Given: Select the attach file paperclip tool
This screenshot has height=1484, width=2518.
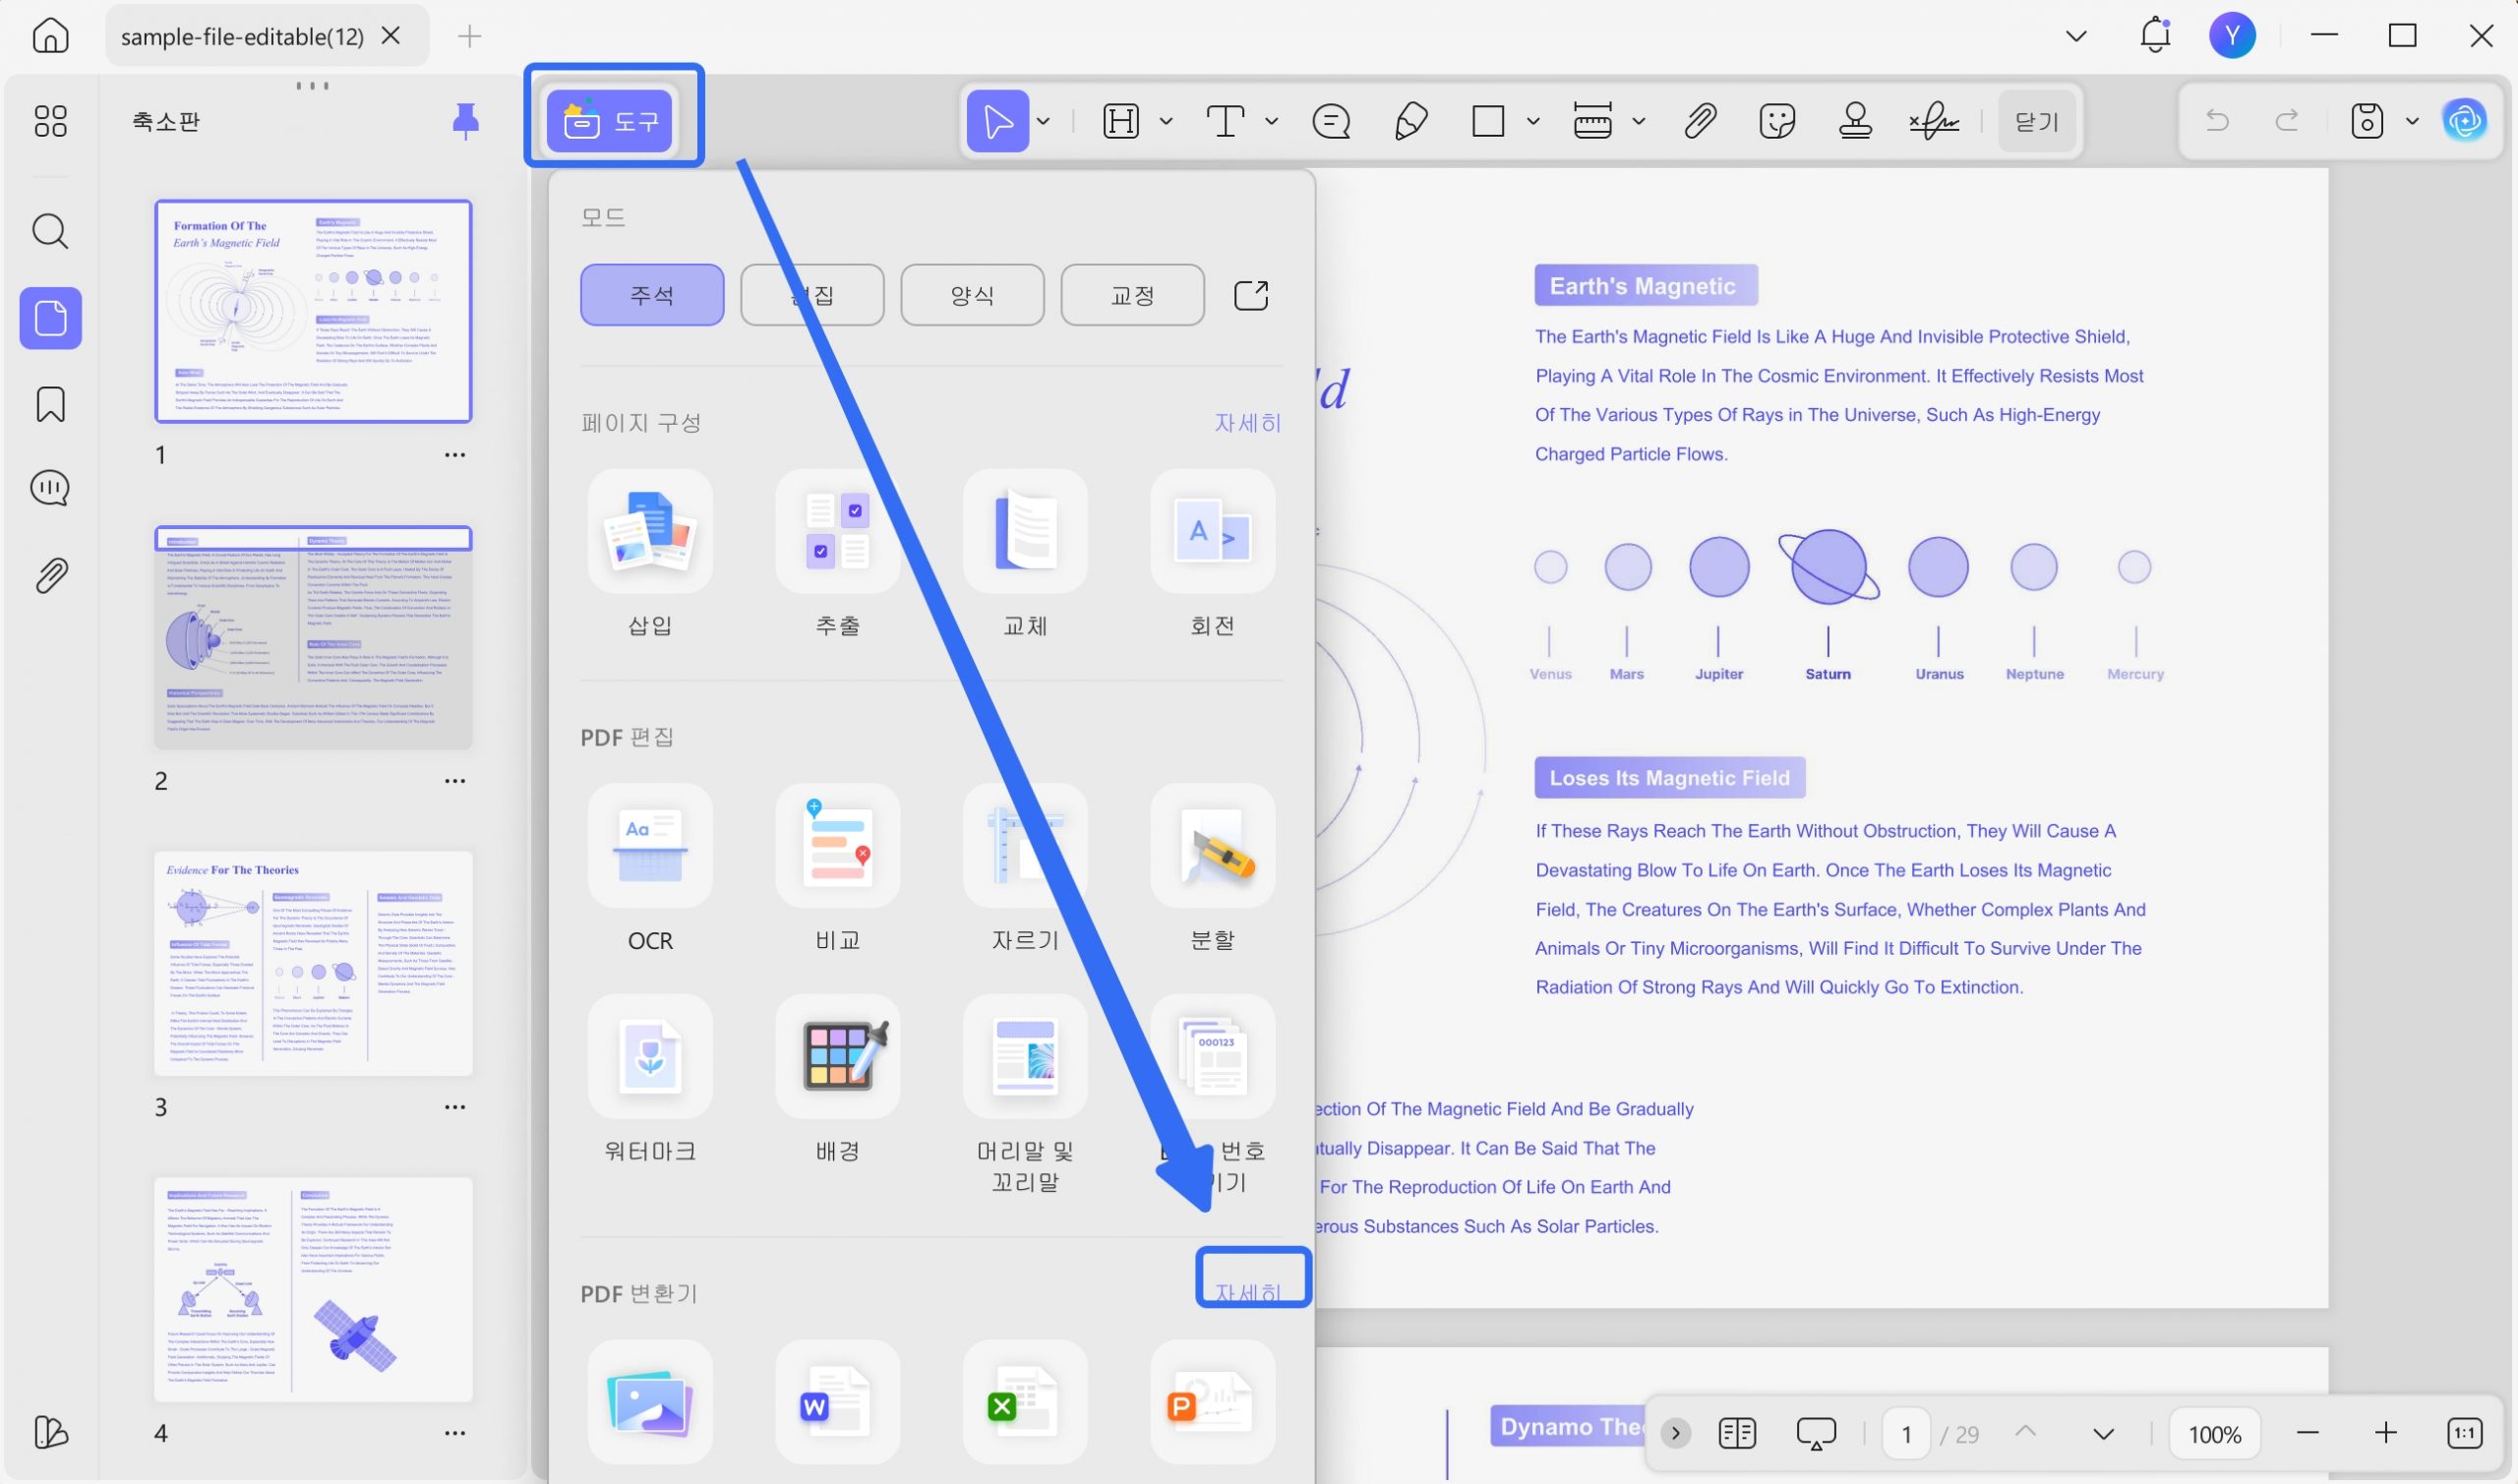Looking at the screenshot, I should [x=1700, y=121].
